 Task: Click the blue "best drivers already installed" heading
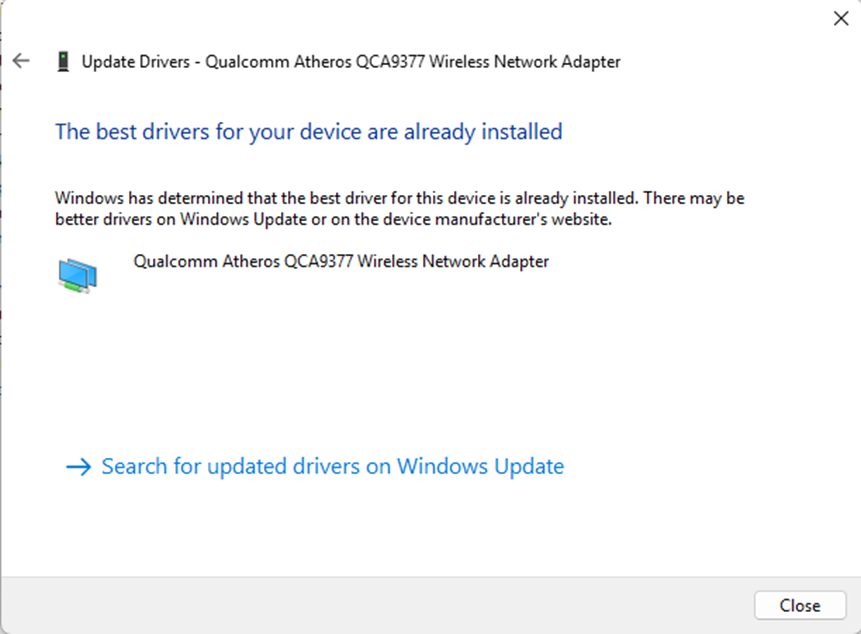click(x=308, y=131)
